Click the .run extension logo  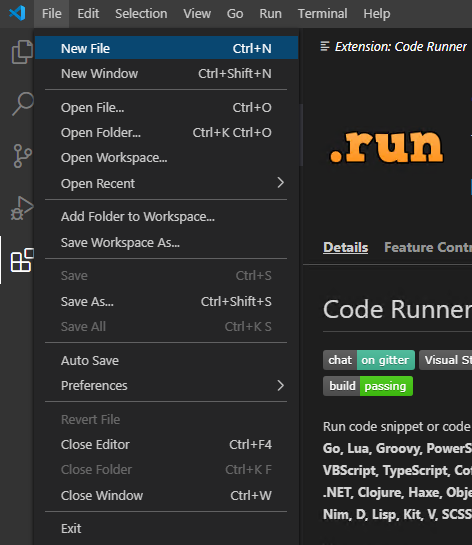point(386,146)
